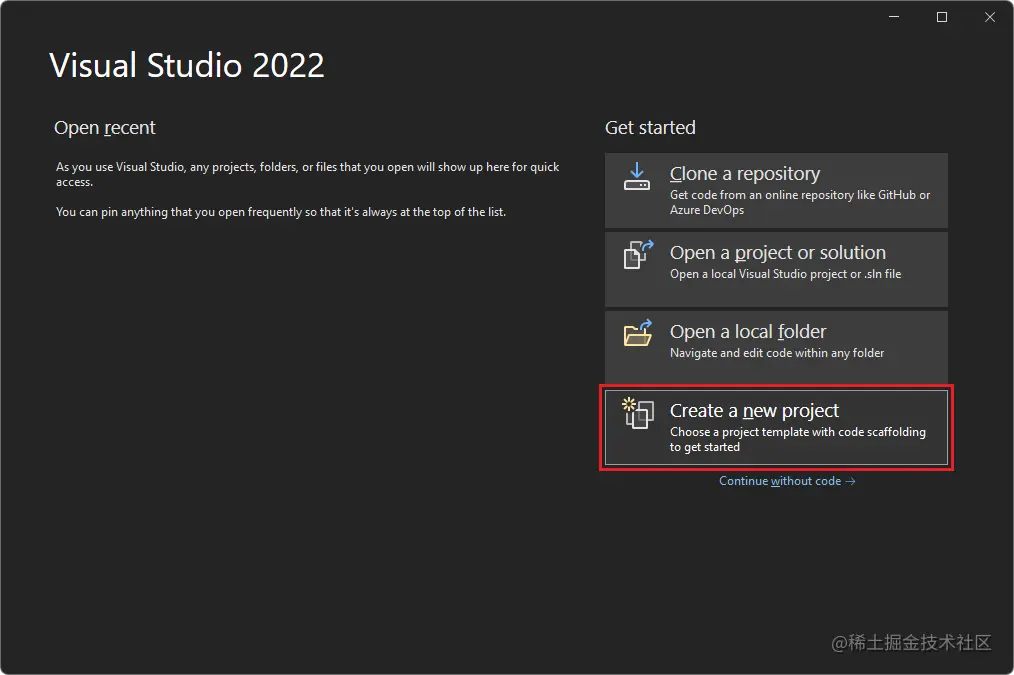
Task: Click the Clone a repository download icon
Action: click(x=637, y=177)
